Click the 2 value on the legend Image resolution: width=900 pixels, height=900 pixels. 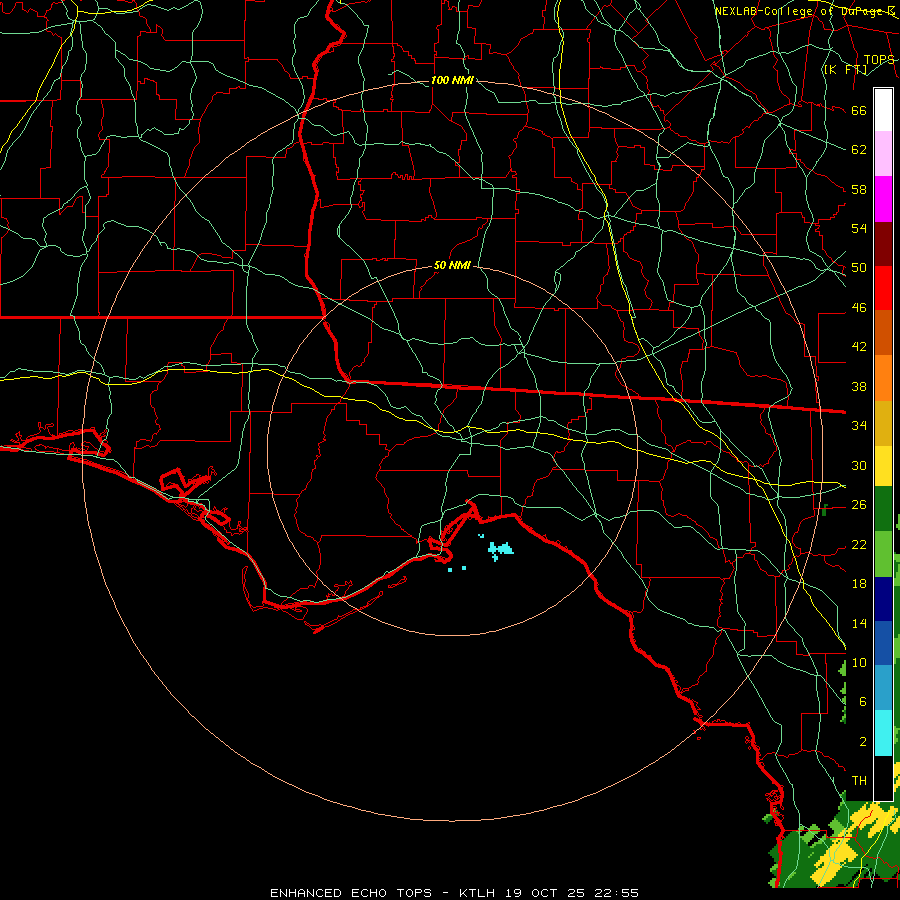[x=862, y=742]
